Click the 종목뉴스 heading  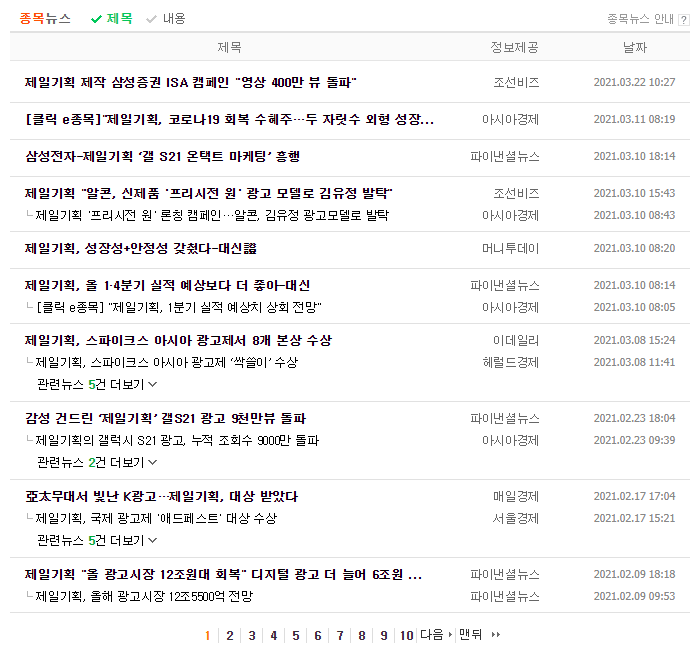click(x=45, y=19)
